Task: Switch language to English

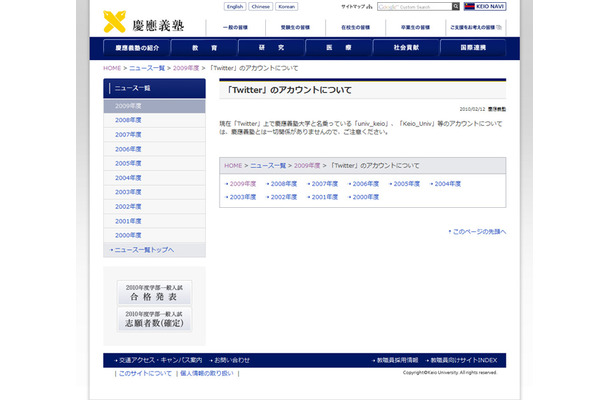Action: 235,7
